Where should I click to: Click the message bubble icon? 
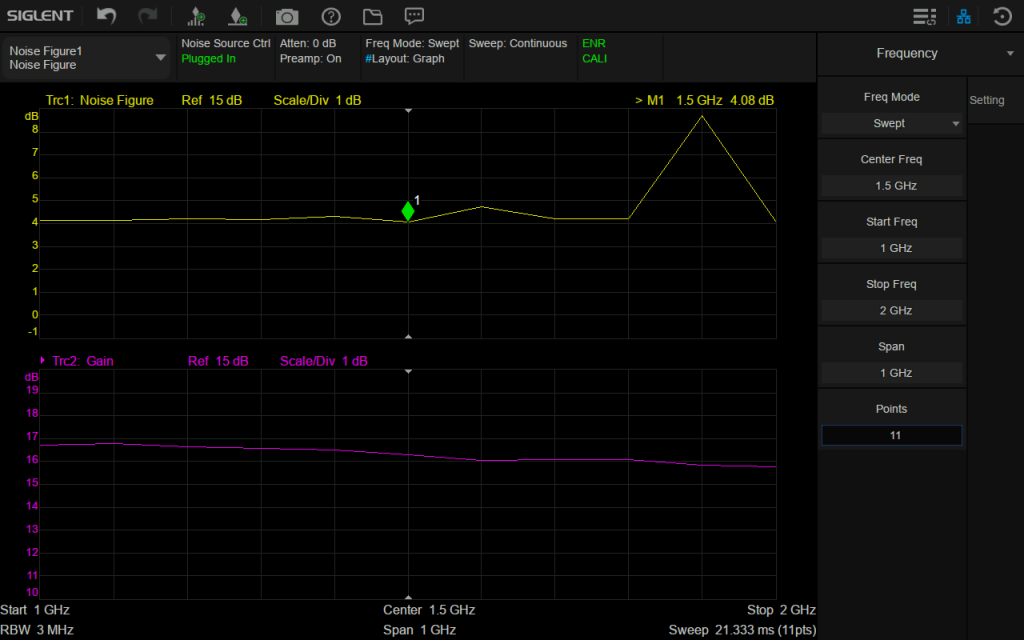pos(414,16)
